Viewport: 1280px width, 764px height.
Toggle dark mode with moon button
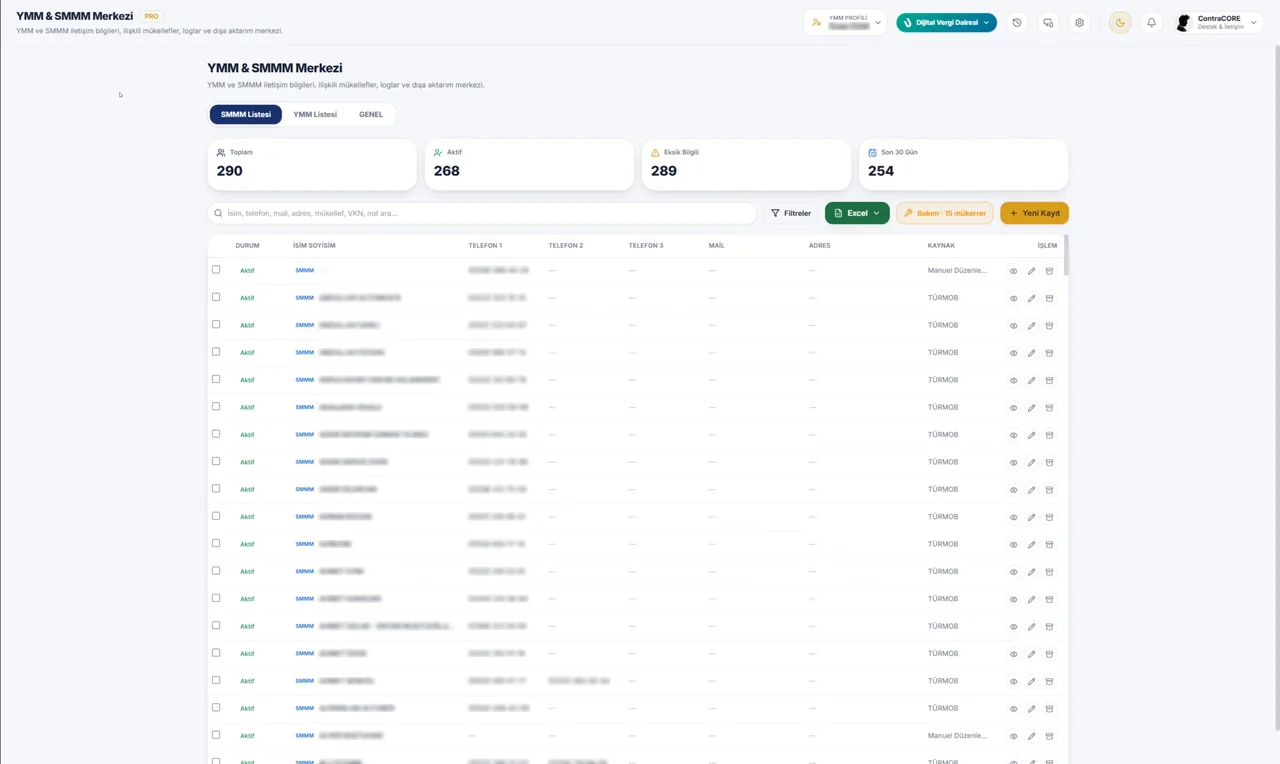pos(1120,22)
